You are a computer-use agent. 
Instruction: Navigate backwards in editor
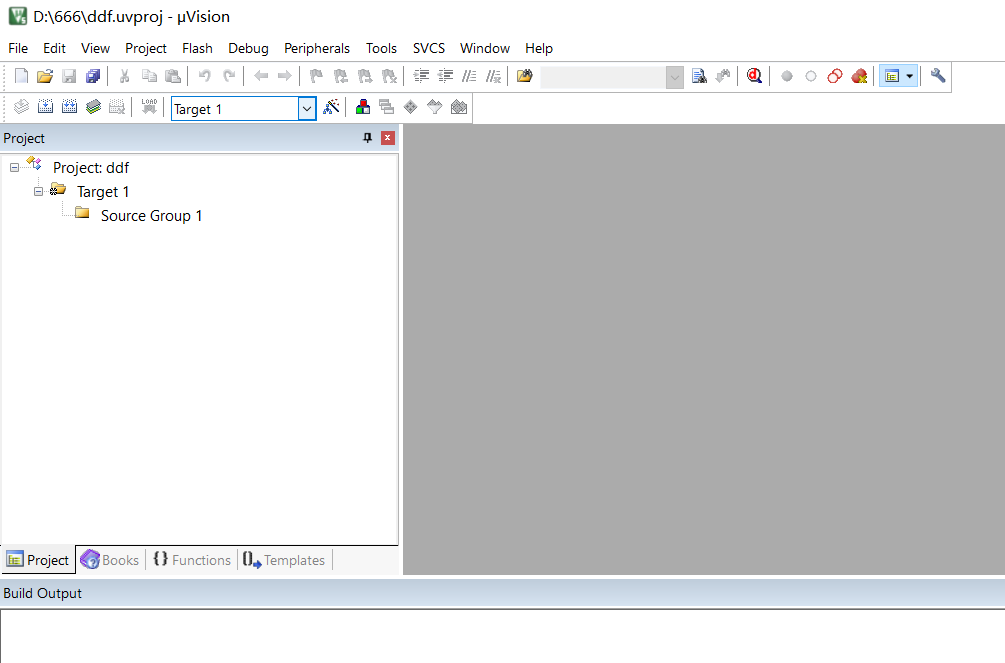coord(261,76)
